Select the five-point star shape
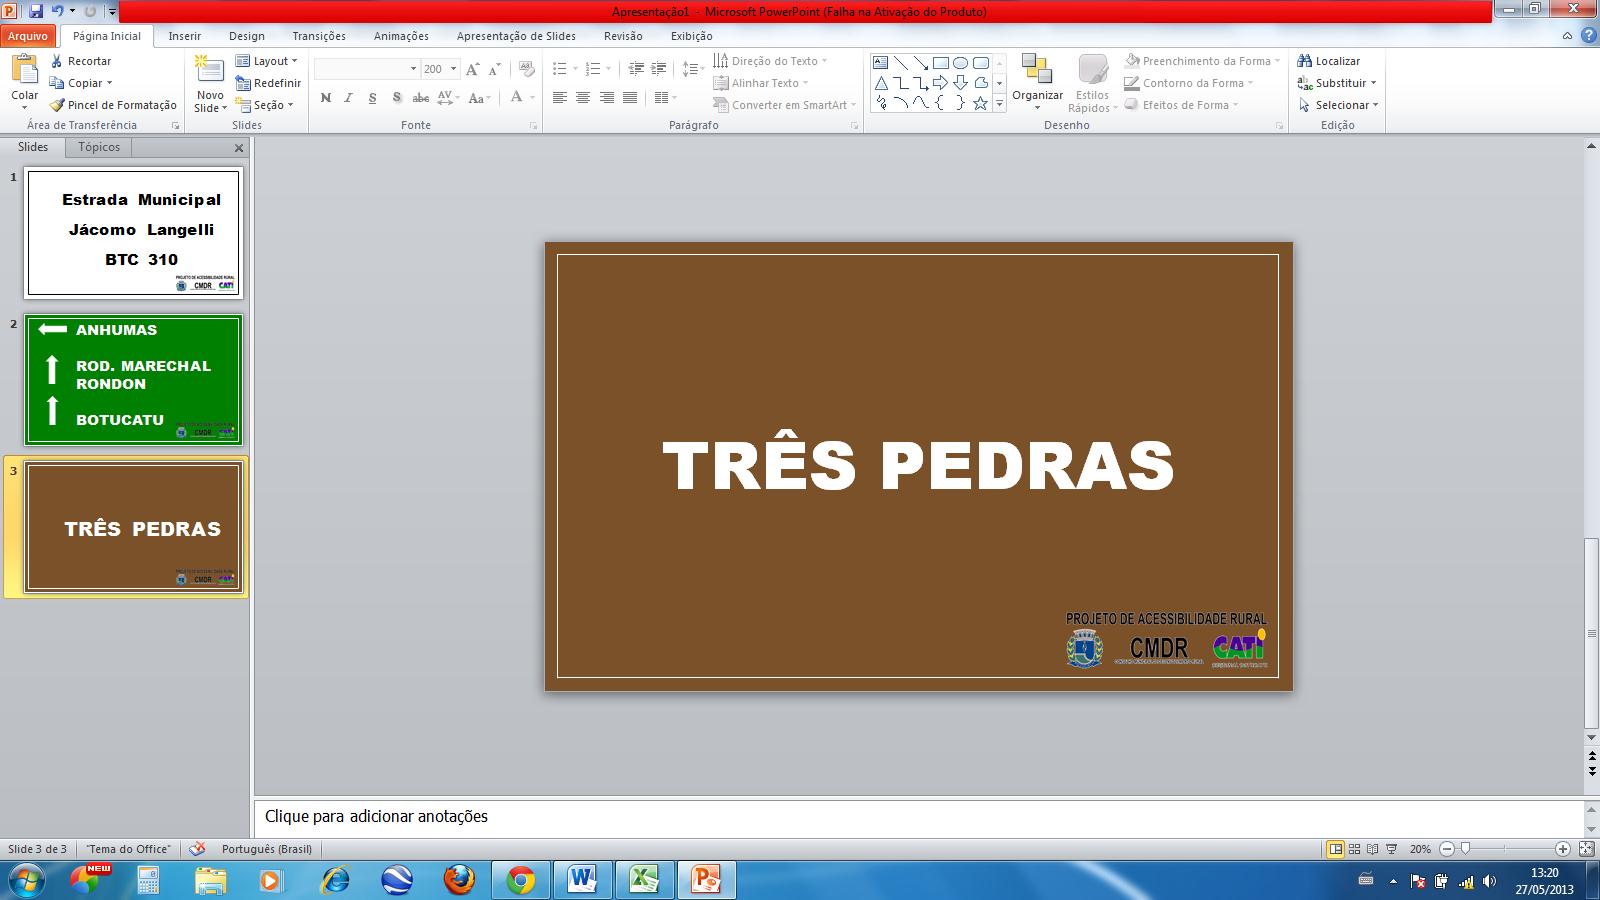This screenshot has width=1600, height=900. [981, 103]
